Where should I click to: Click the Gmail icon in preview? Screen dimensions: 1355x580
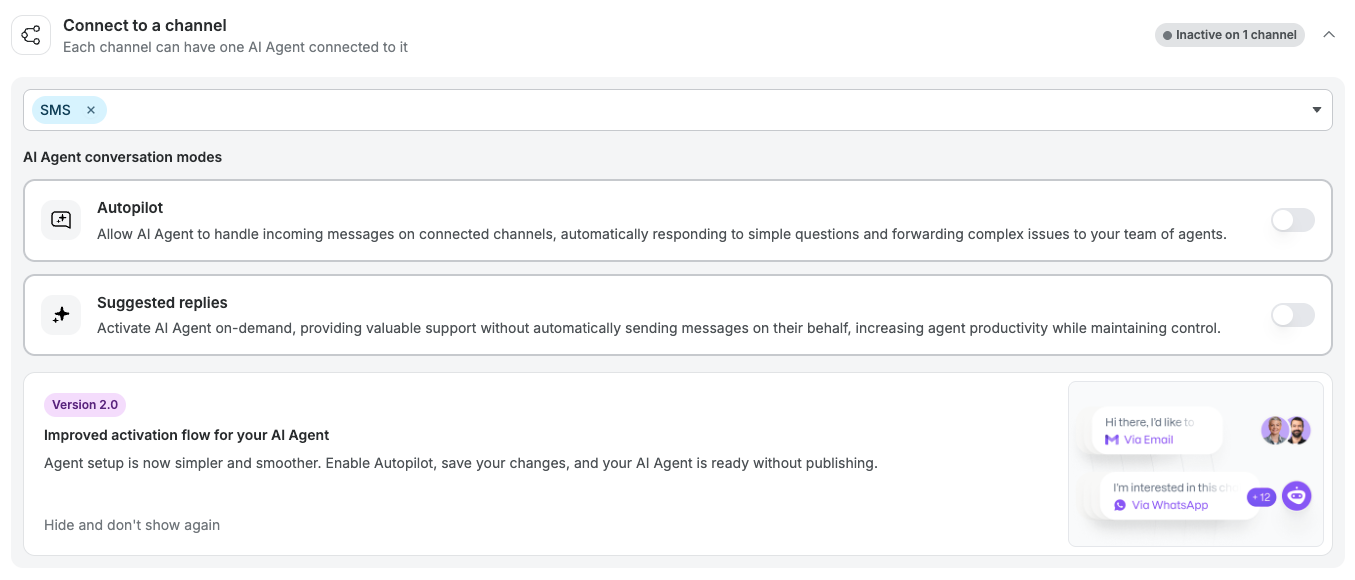(x=1112, y=440)
